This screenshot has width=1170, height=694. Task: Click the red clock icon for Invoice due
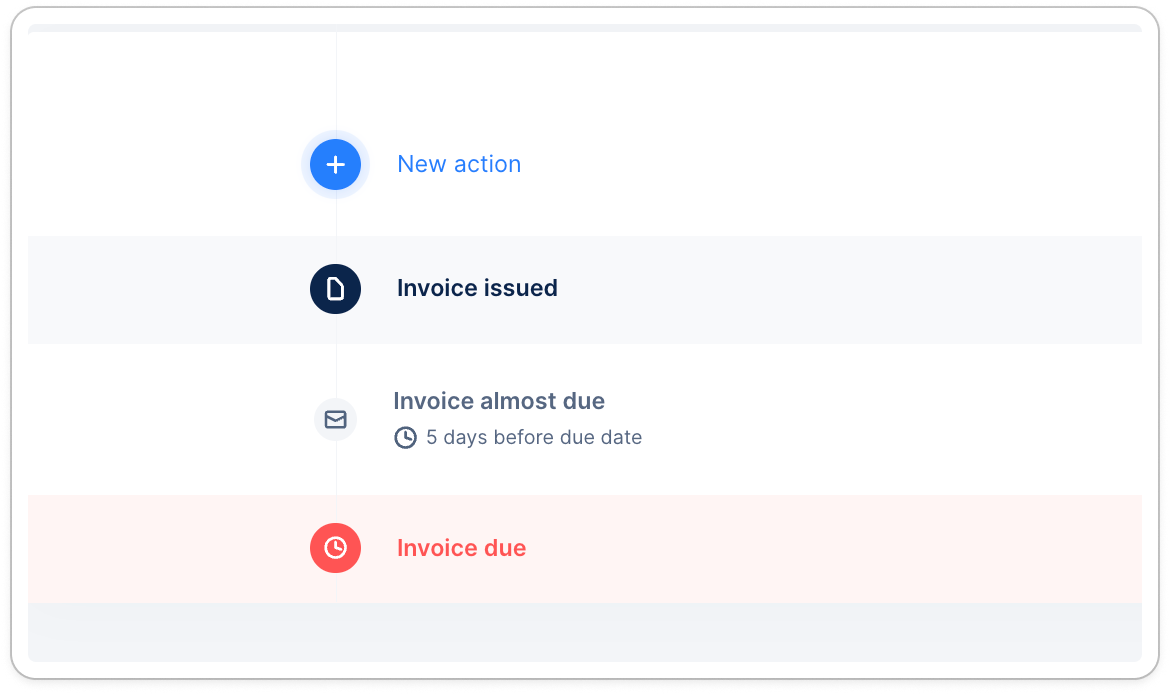(335, 548)
